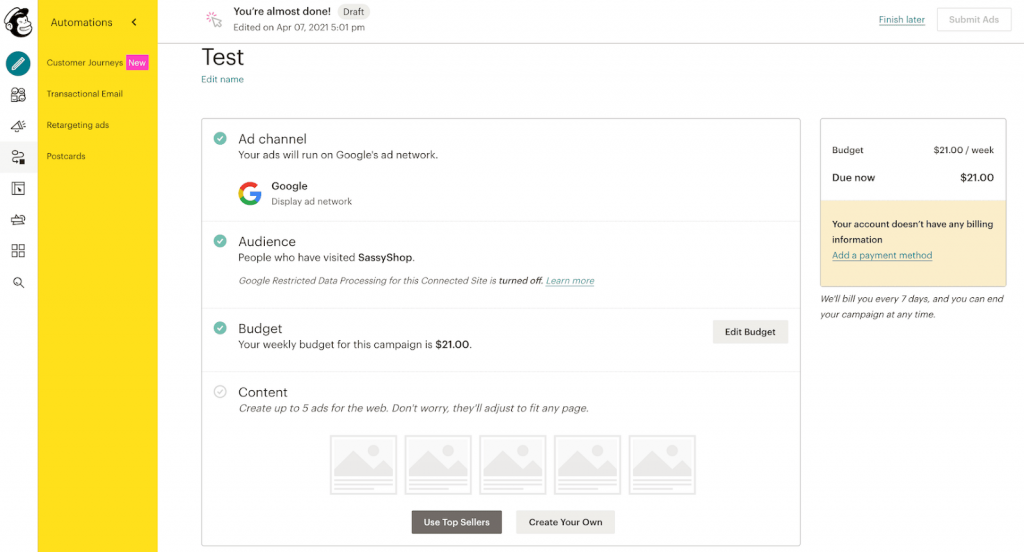Open the Create pencil icon
Image resolution: width=1024 pixels, height=552 pixels.
[18, 63]
